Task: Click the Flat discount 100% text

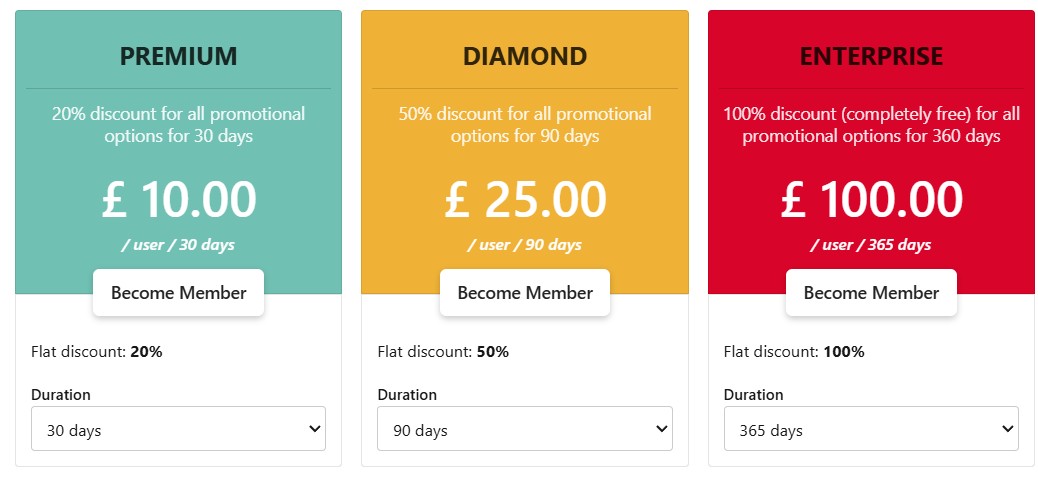Action: 793,352
